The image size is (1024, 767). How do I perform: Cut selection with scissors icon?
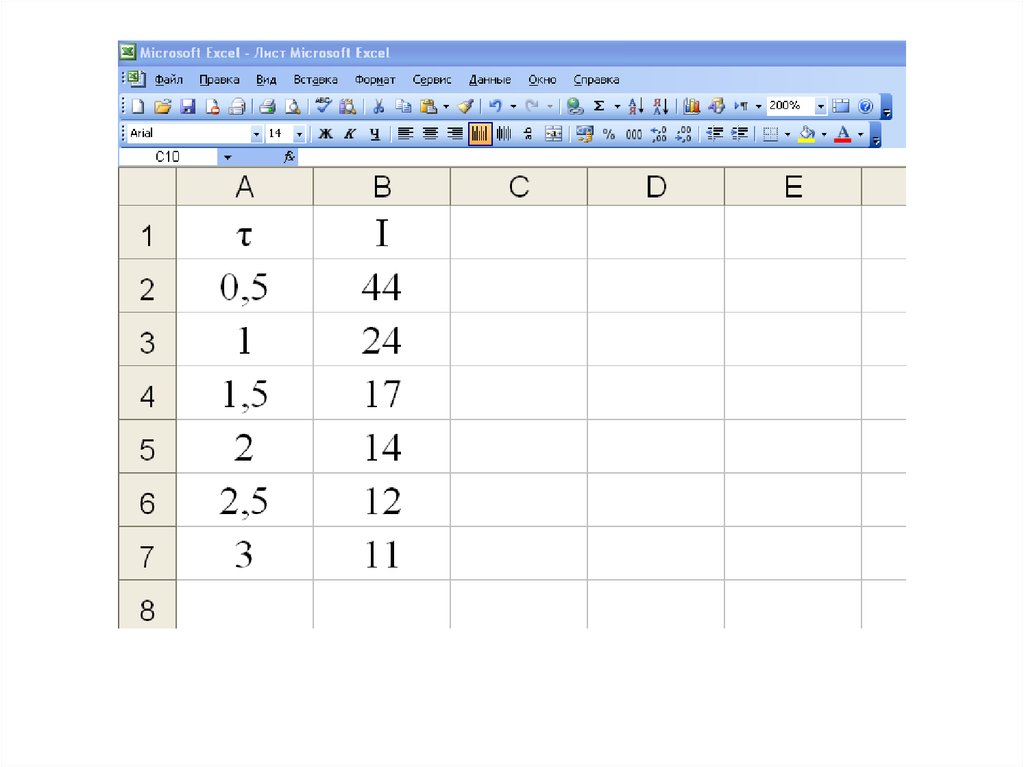pyautogui.click(x=378, y=106)
